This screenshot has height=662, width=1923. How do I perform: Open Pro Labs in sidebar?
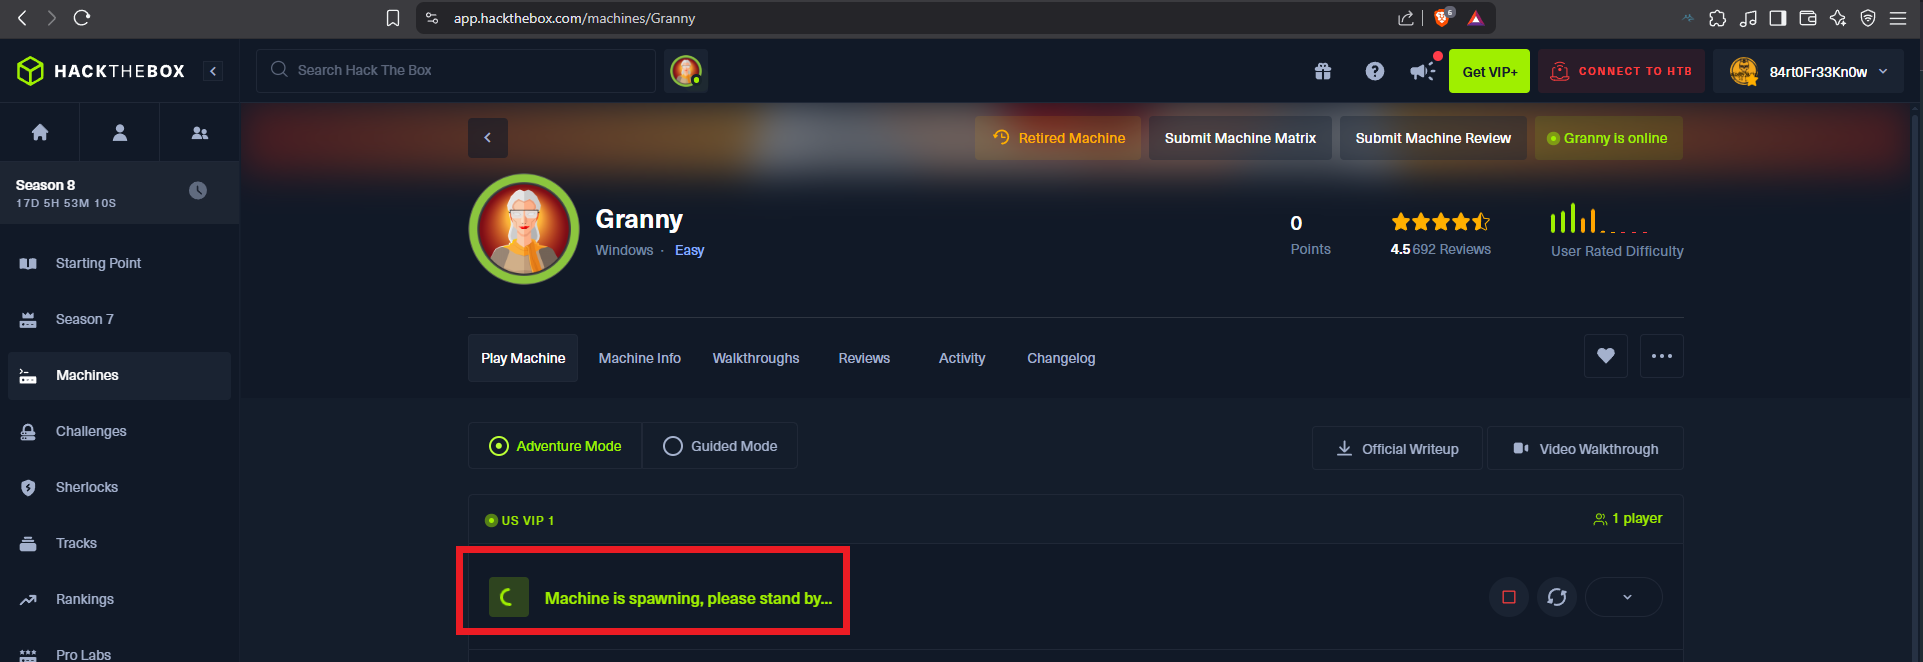120,652
